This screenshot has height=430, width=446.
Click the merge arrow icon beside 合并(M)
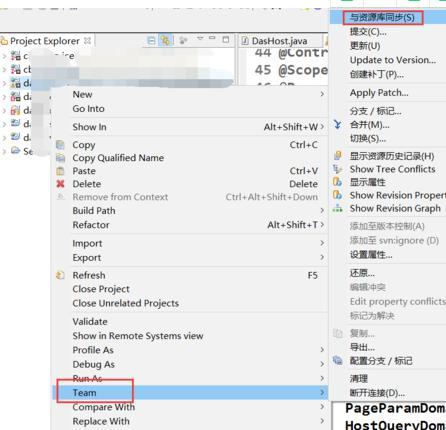click(x=338, y=125)
